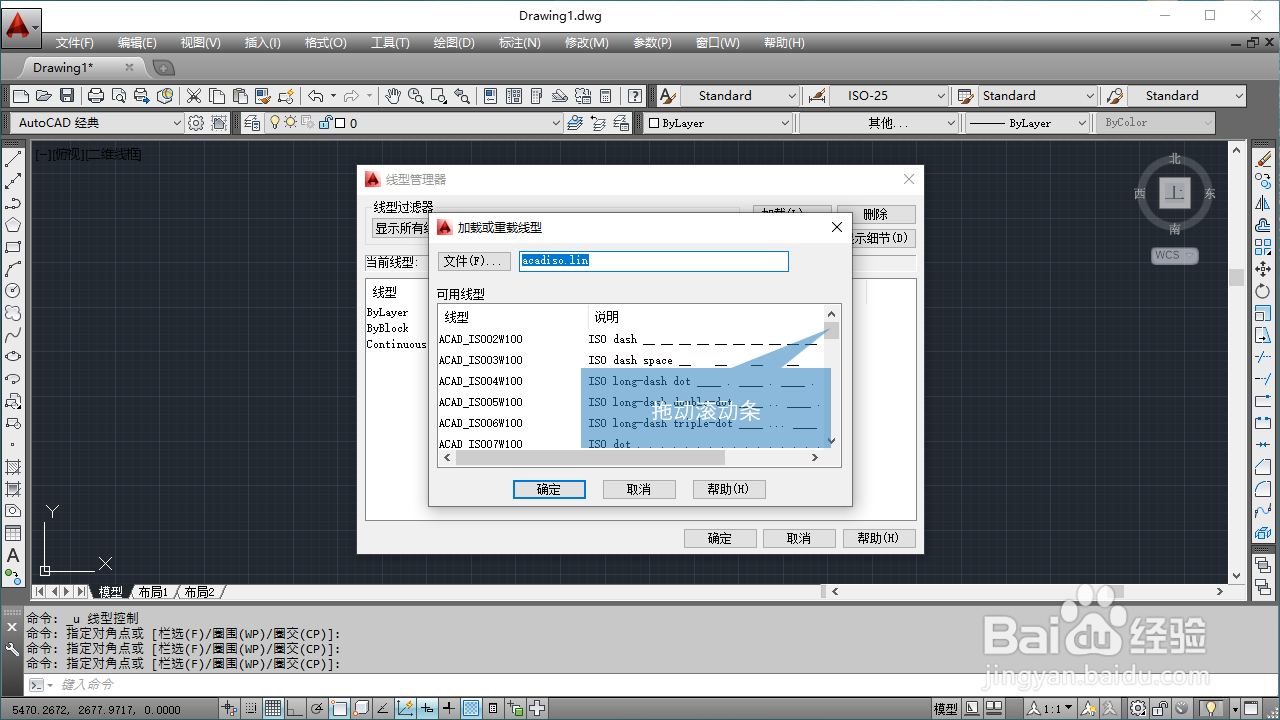The image size is (1280, 720).
Task: Click the Plot printer icon
Action: 96,96
